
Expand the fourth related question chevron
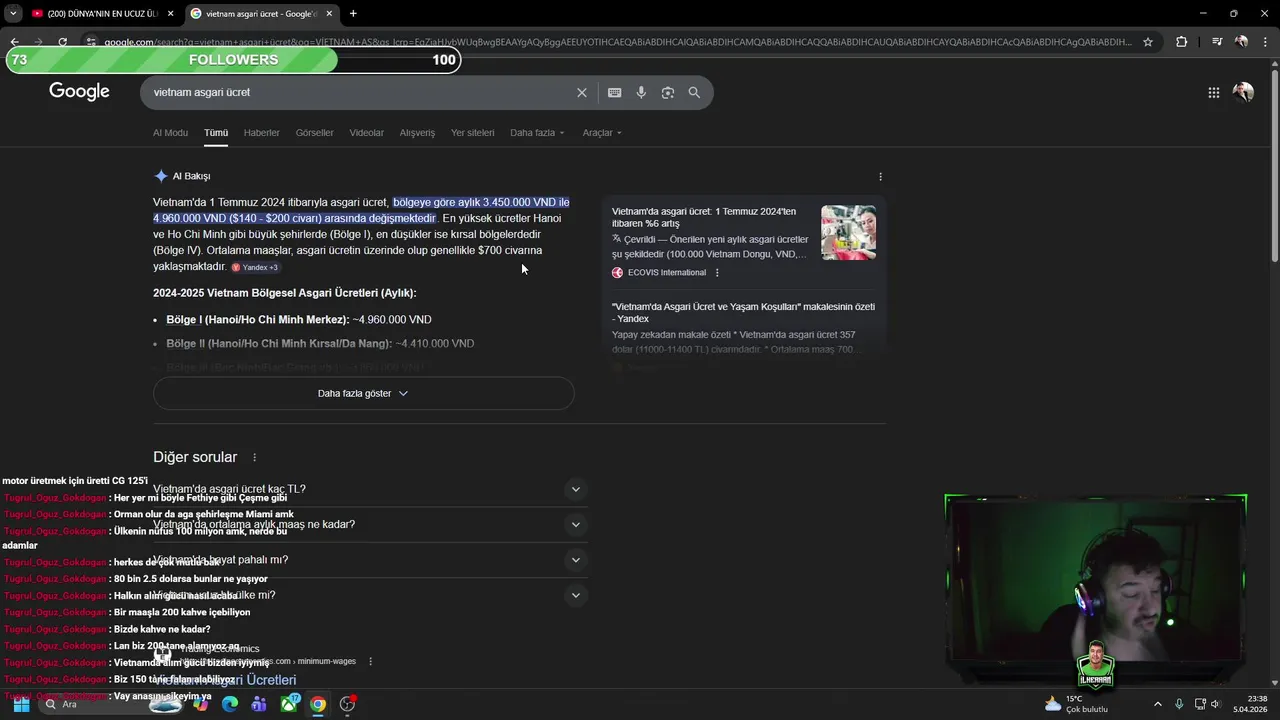click(x=575, y=595)
